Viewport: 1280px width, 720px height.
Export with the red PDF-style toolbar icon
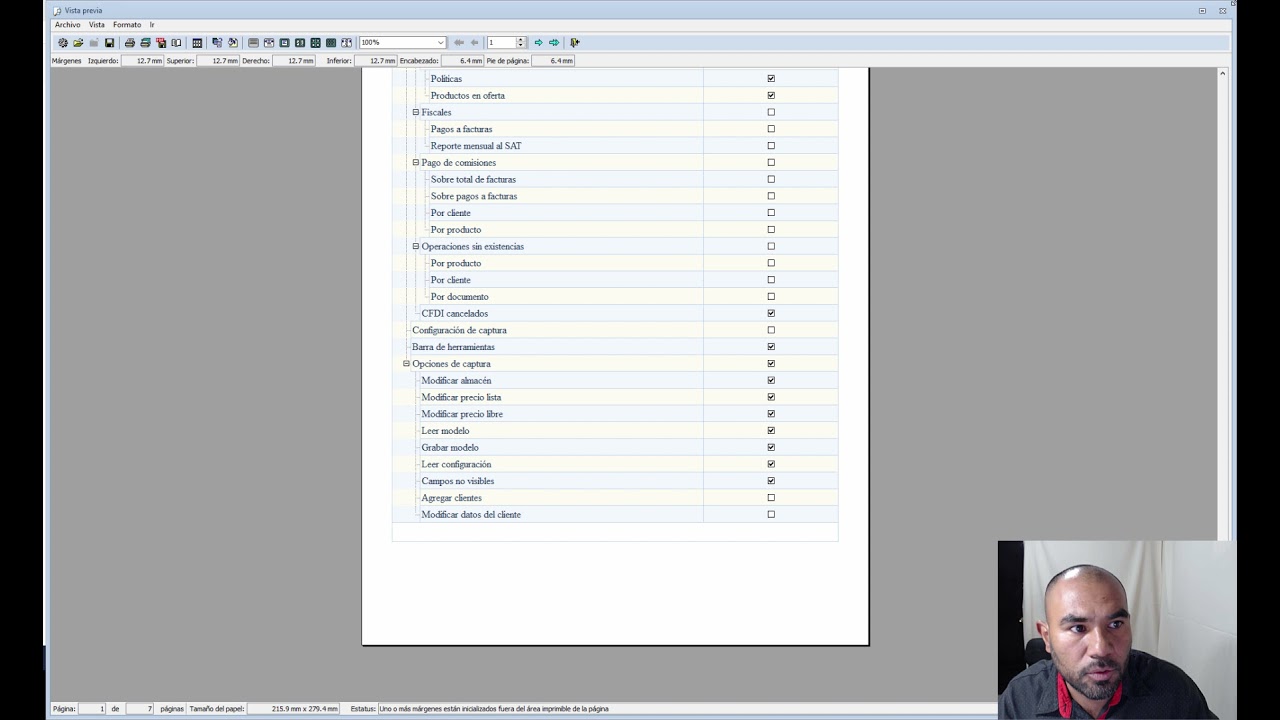[x=161, y=43]
